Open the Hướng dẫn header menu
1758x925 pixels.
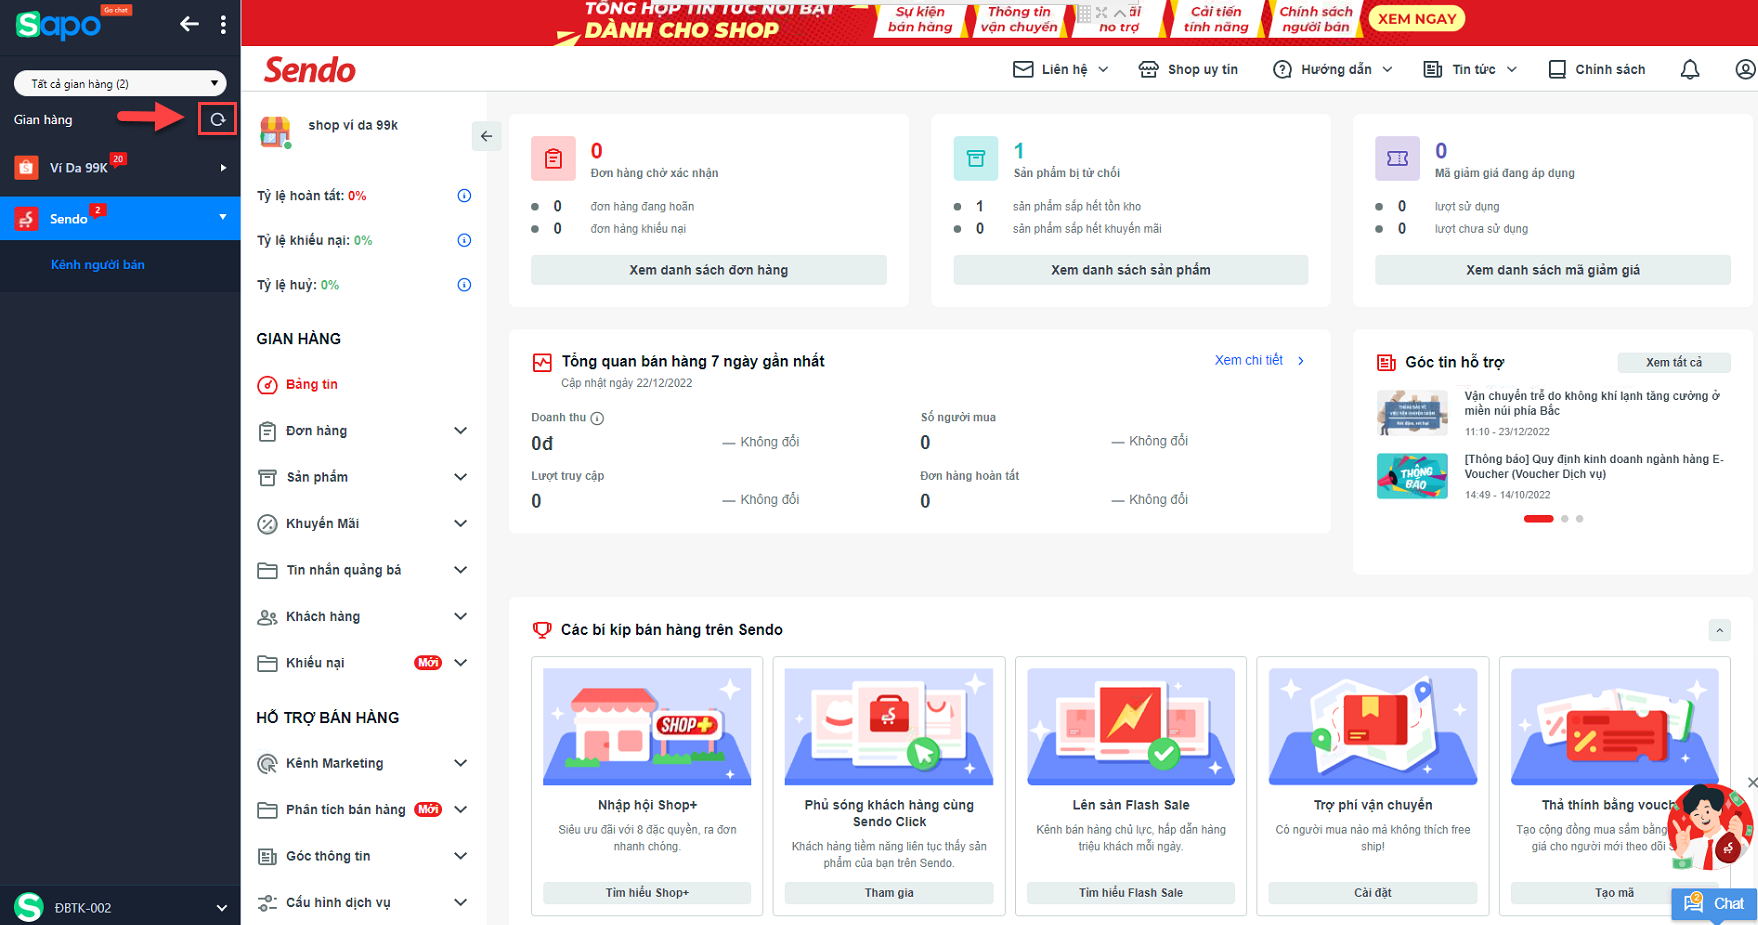tap(1332, 69)
